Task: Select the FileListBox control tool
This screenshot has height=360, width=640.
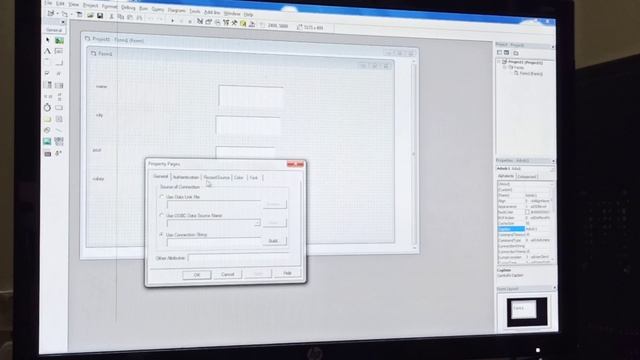Action: [59, 119]
